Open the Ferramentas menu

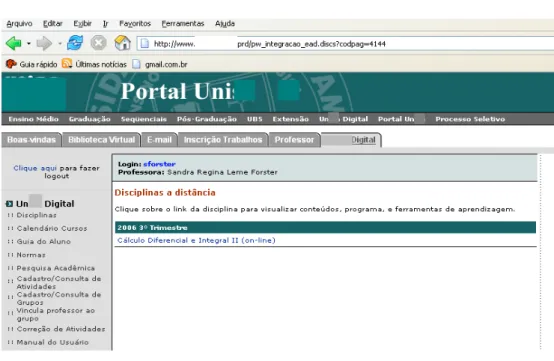[x=183, y=24]
